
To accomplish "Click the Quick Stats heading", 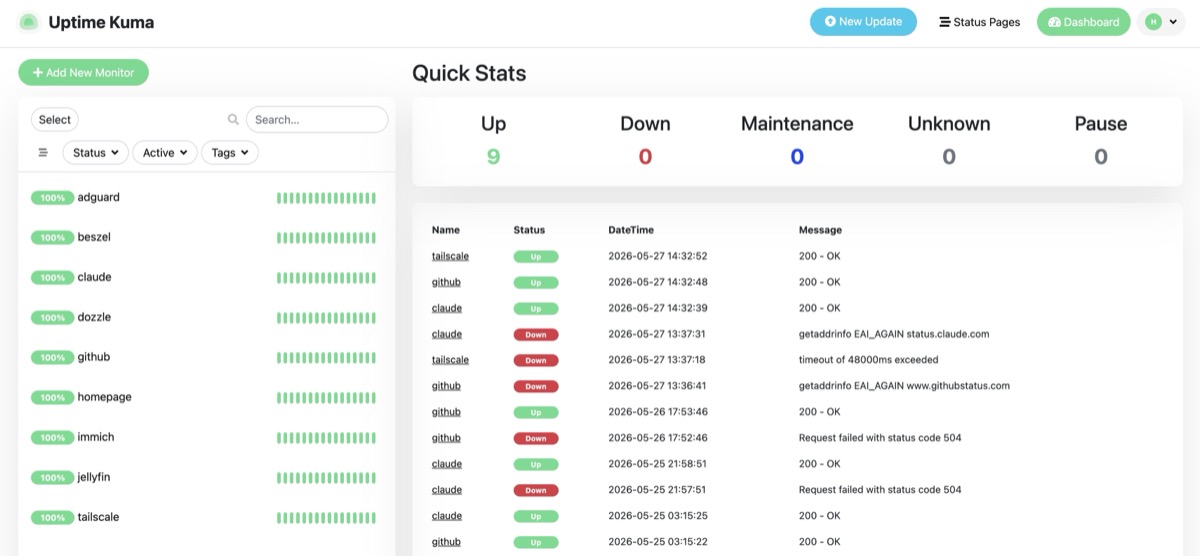I will [x=469, y=73].
